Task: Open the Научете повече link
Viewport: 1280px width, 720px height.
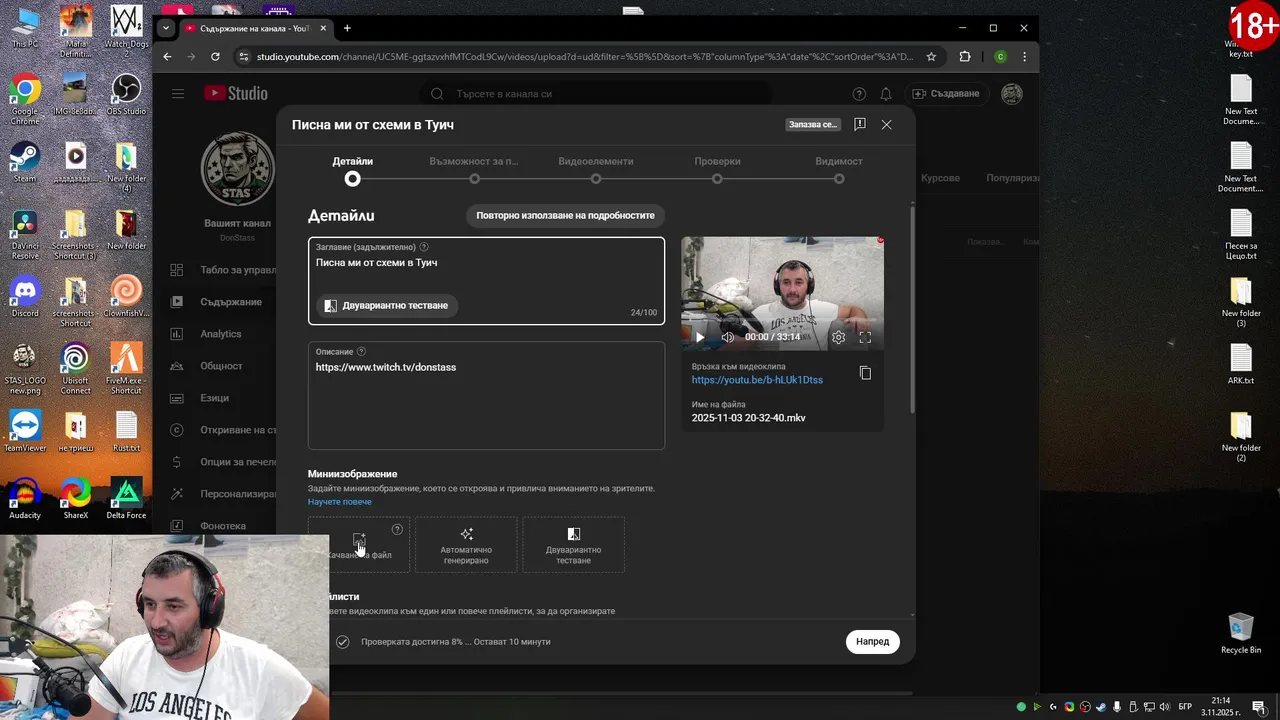Action: 339,502
